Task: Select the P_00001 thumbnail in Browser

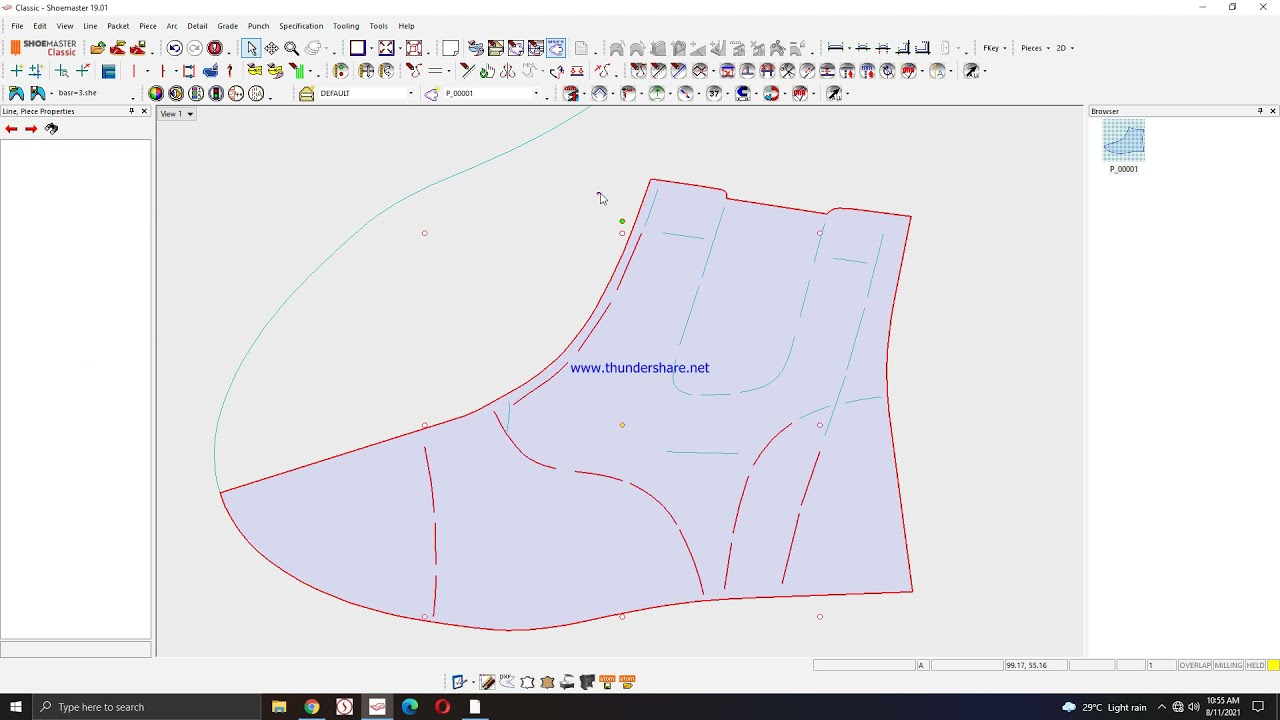Action: coord(1124,140)
